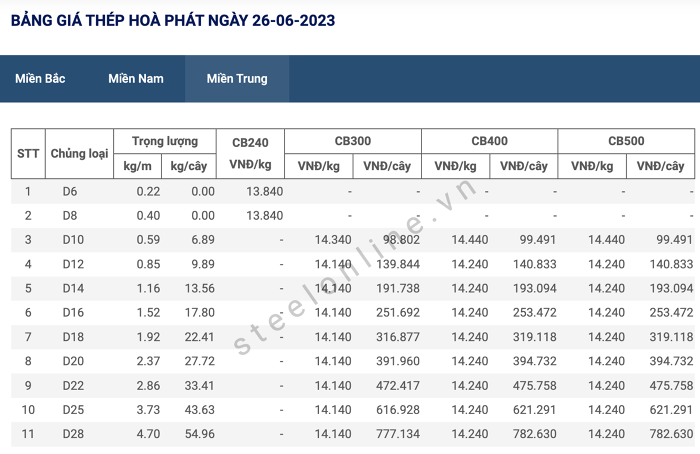The width and height of the screenshot is (700, 454).
Task: Select the D25 product cell
Action: tap(73, 410)
